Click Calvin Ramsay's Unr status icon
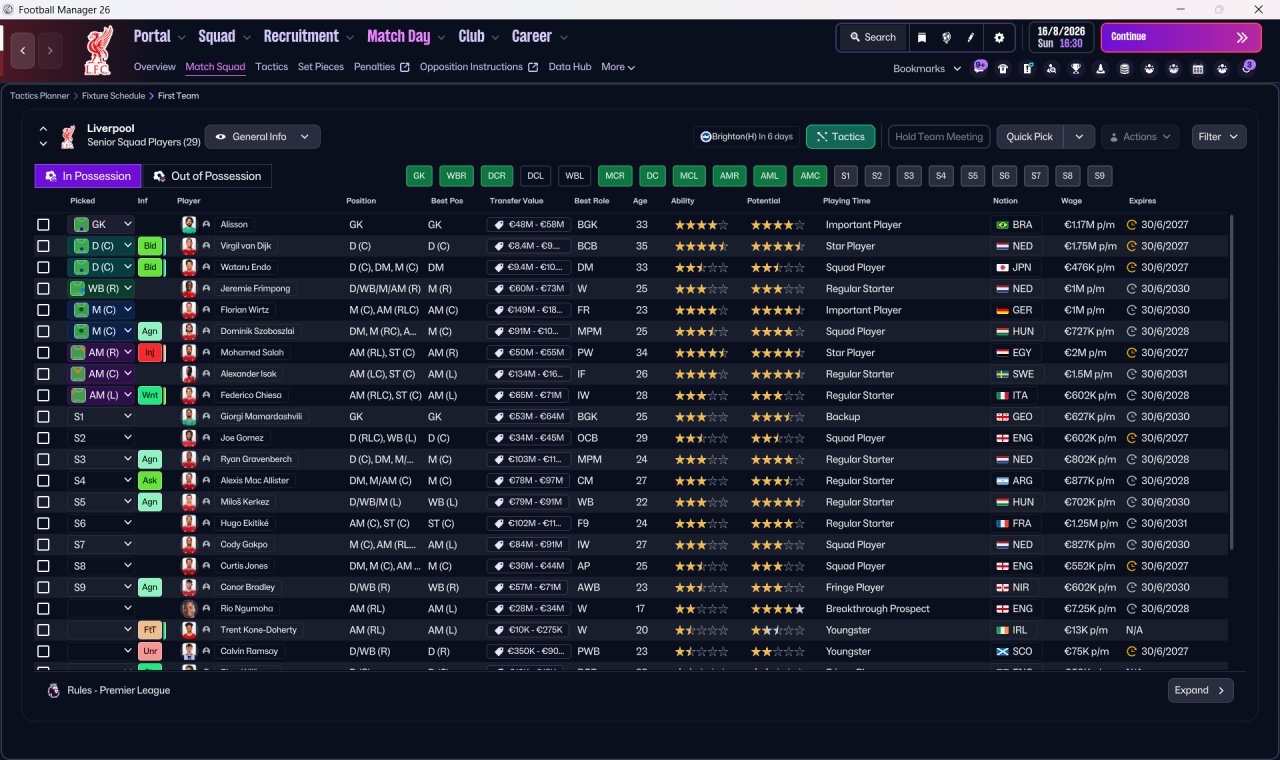 point(150,651)
